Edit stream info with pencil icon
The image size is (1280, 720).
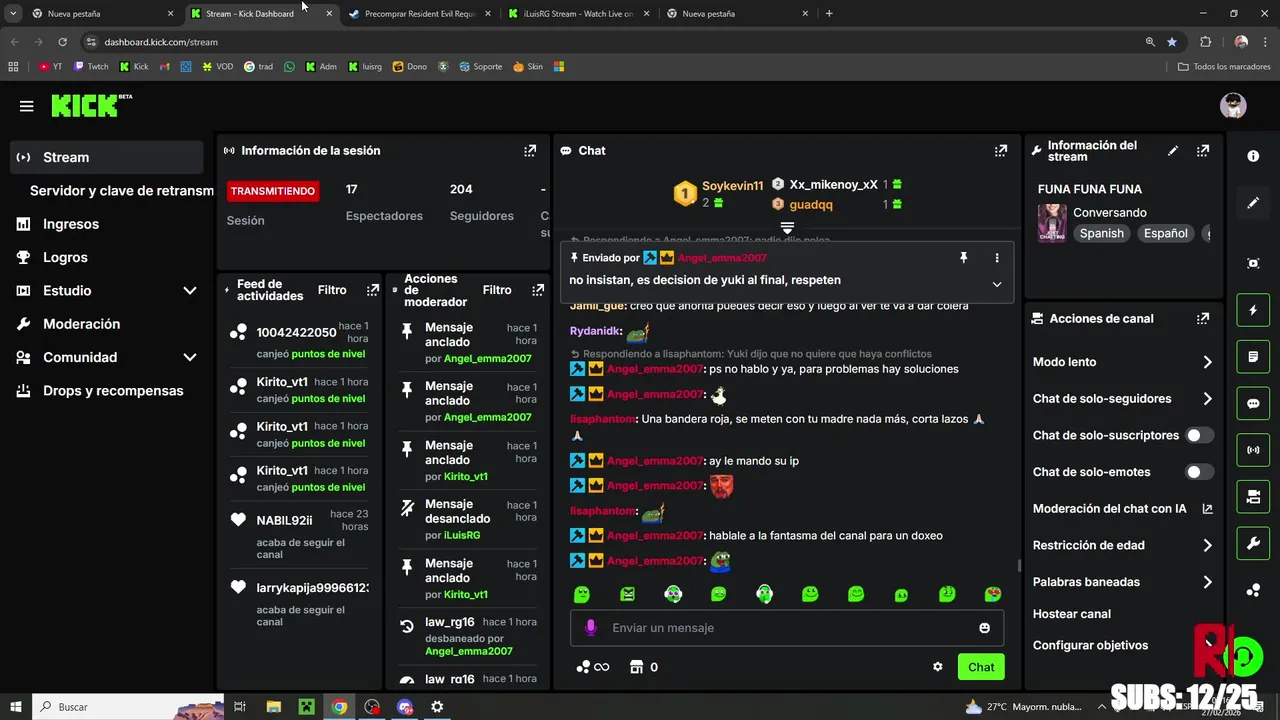click(x=1173, y=151)
